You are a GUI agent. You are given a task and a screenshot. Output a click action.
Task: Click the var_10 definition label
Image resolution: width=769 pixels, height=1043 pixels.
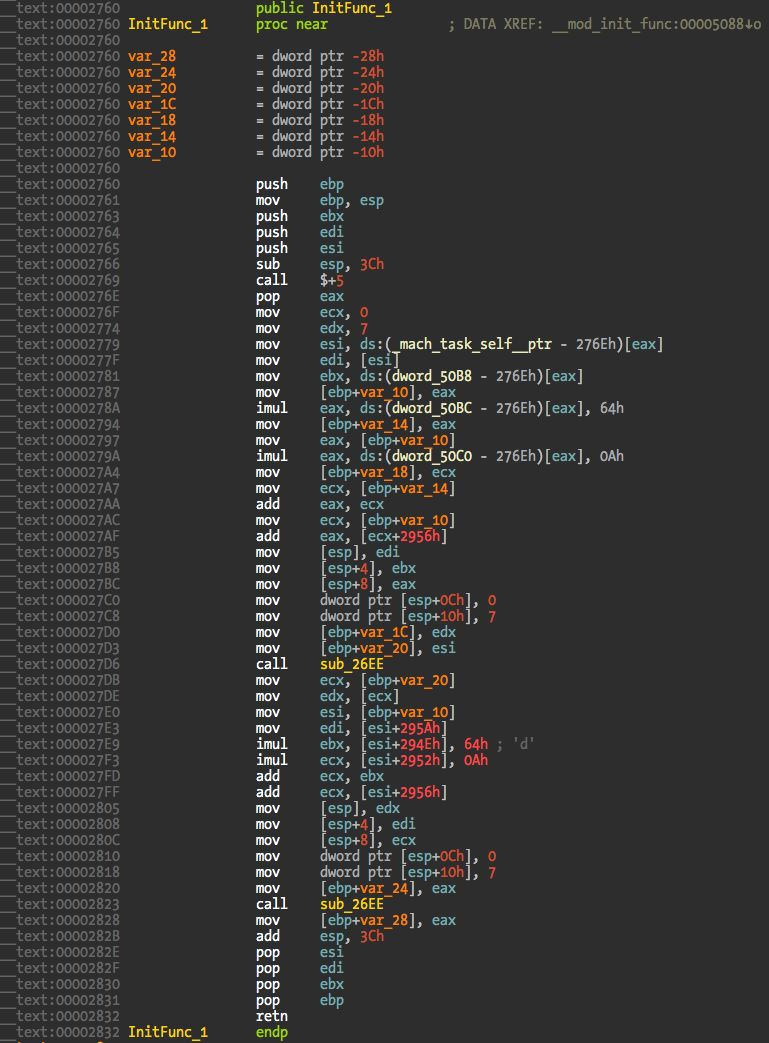click(152, 152)
